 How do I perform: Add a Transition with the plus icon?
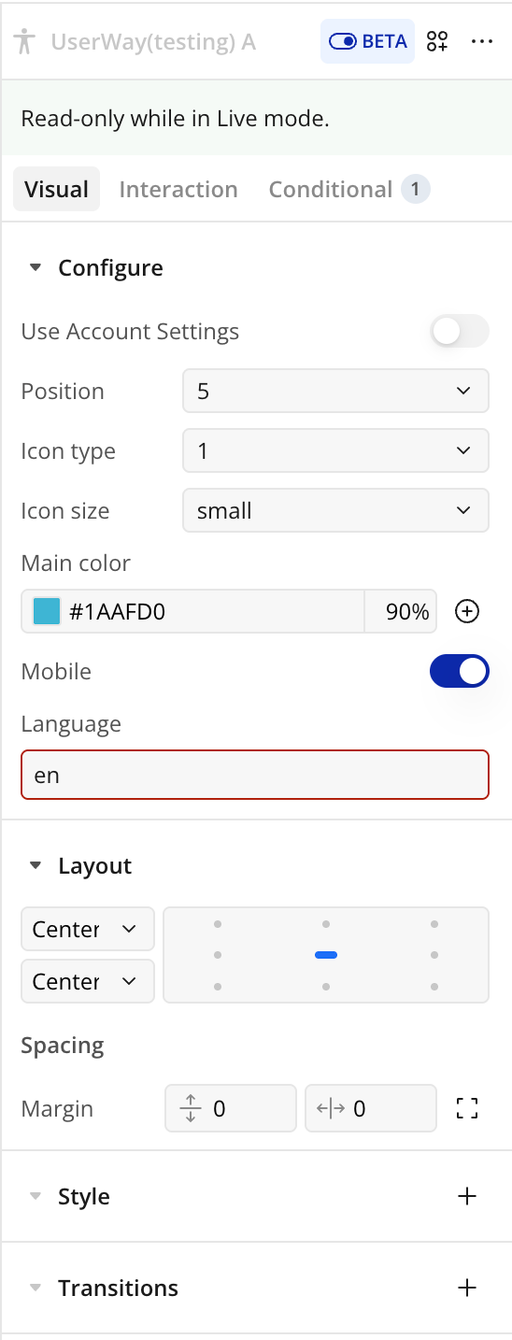point(467,1287)
